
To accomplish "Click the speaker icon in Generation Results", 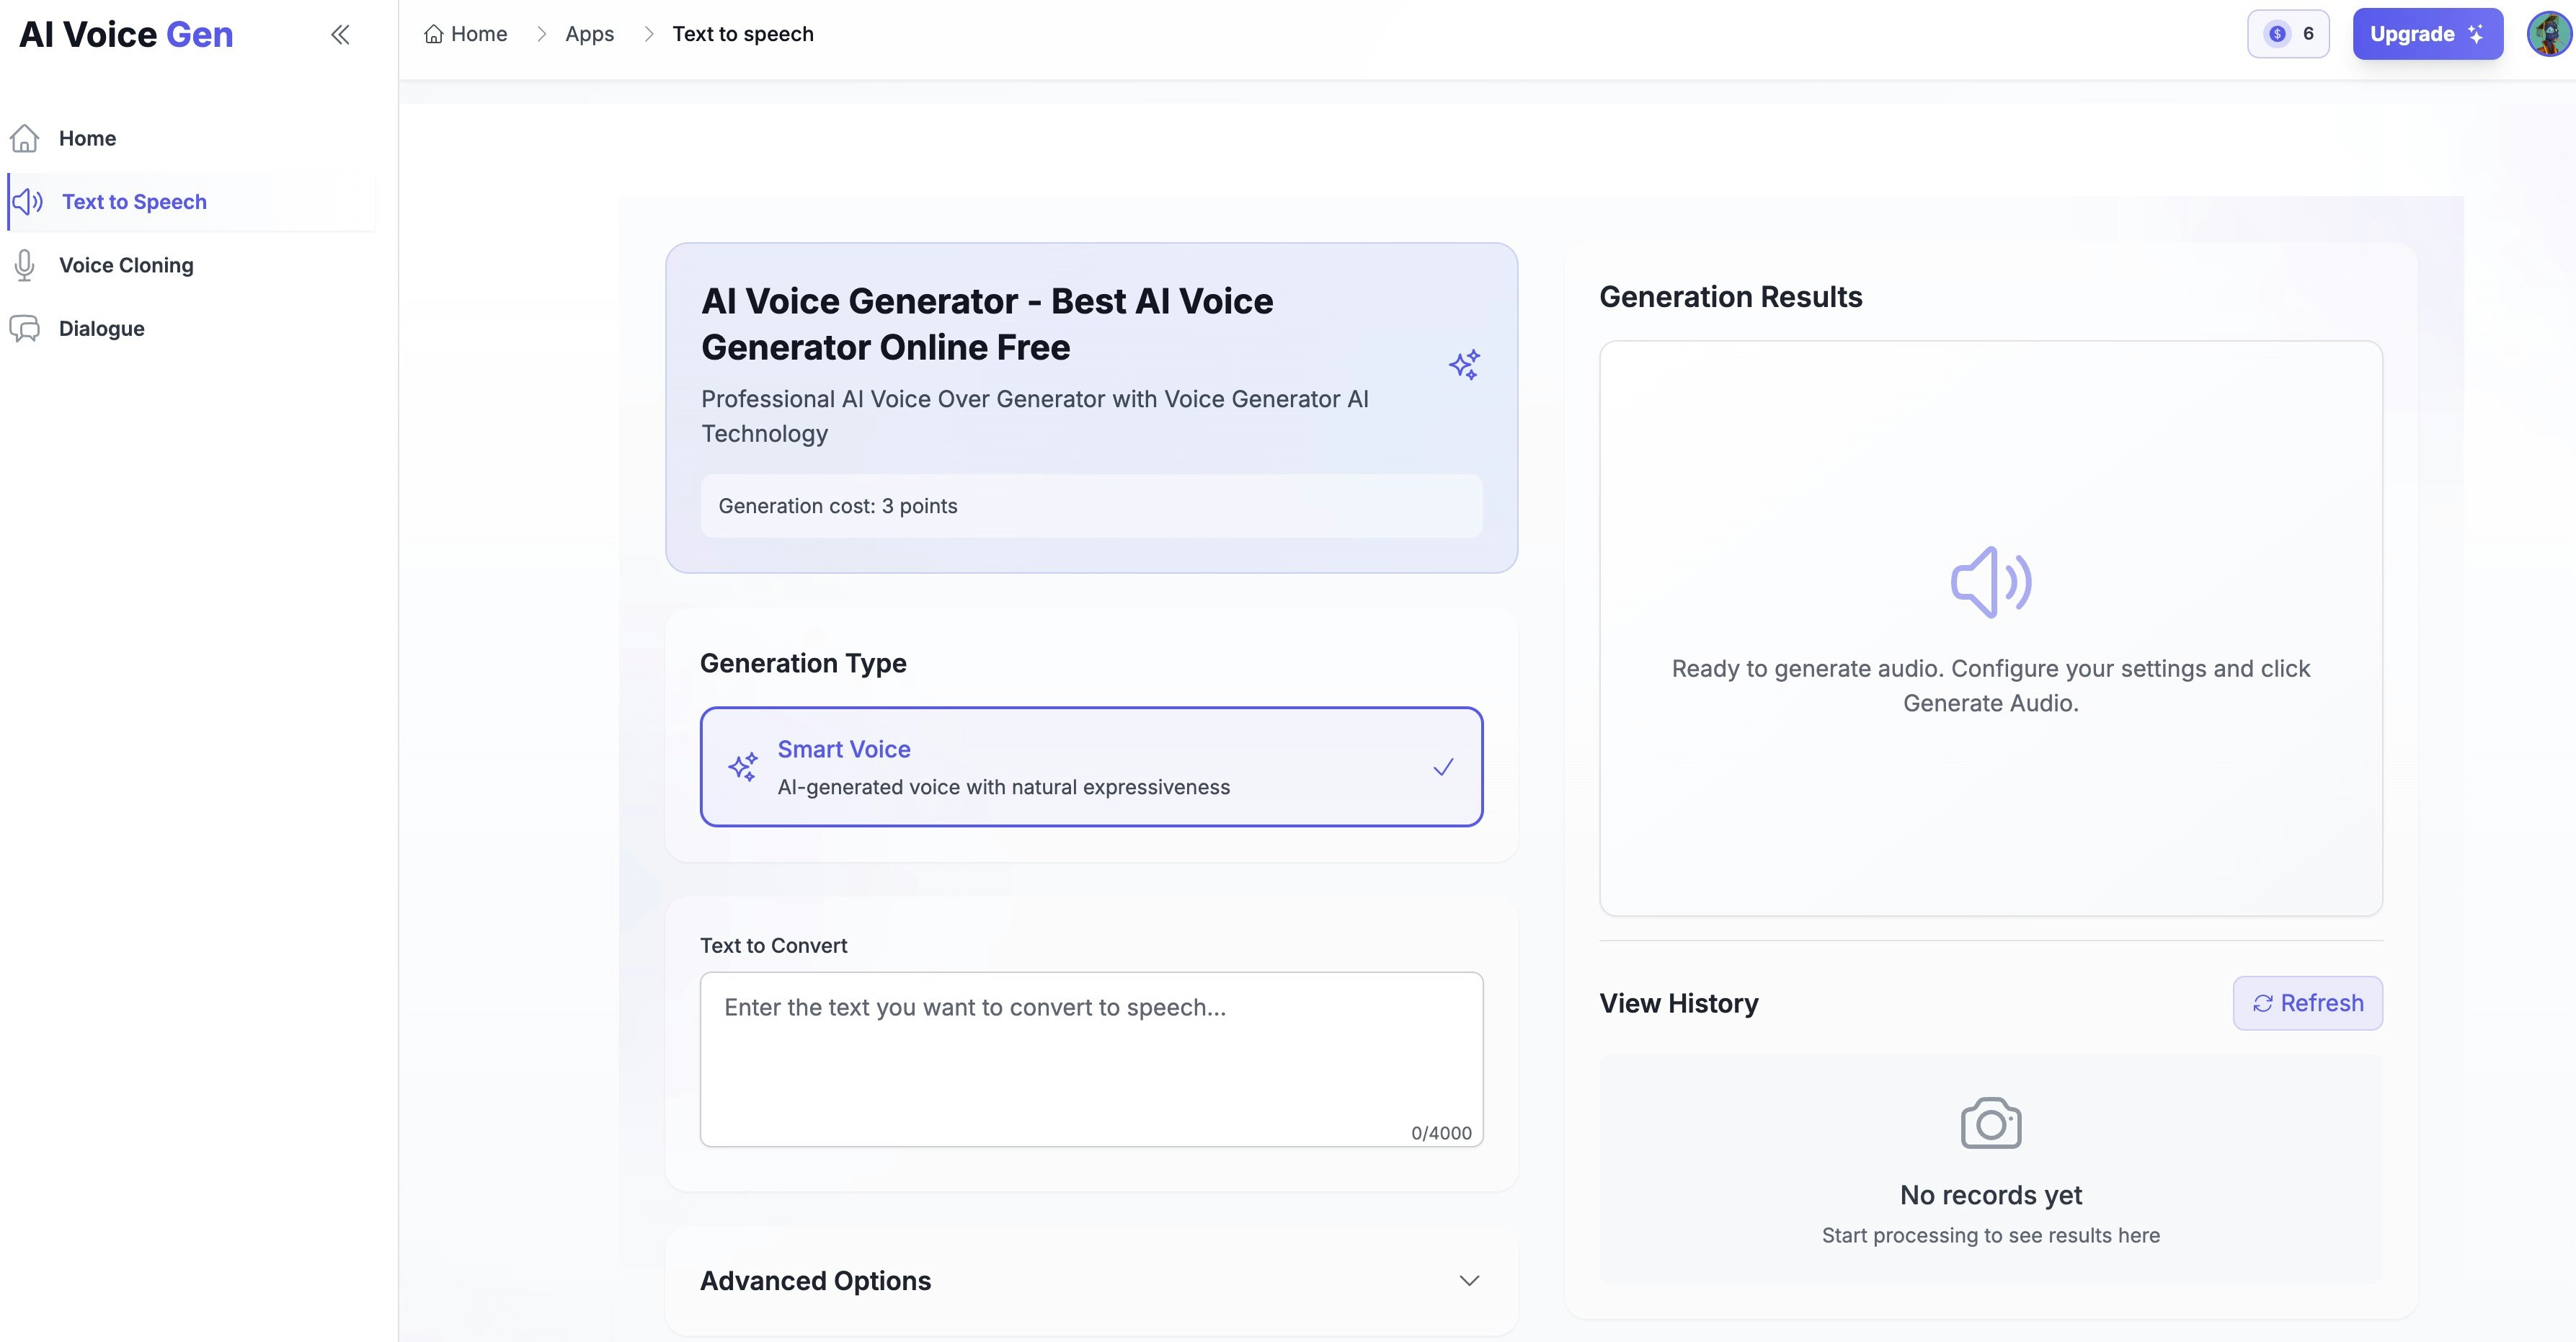I will [x=1990, y=581].
